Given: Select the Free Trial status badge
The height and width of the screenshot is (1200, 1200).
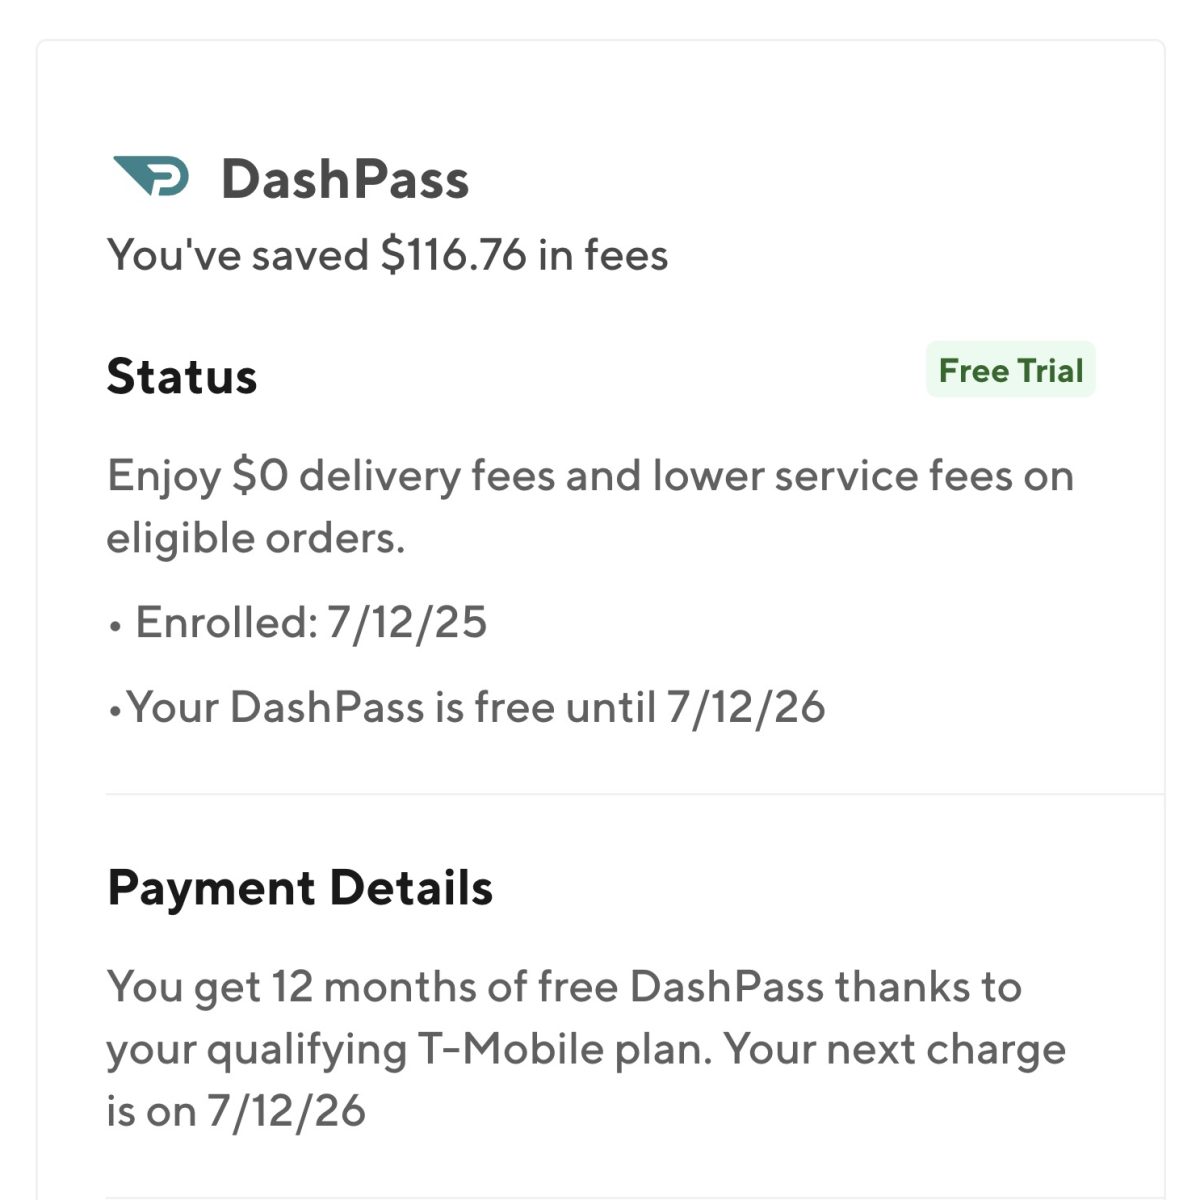Looking at the screenshot, I should point(1010,370).
